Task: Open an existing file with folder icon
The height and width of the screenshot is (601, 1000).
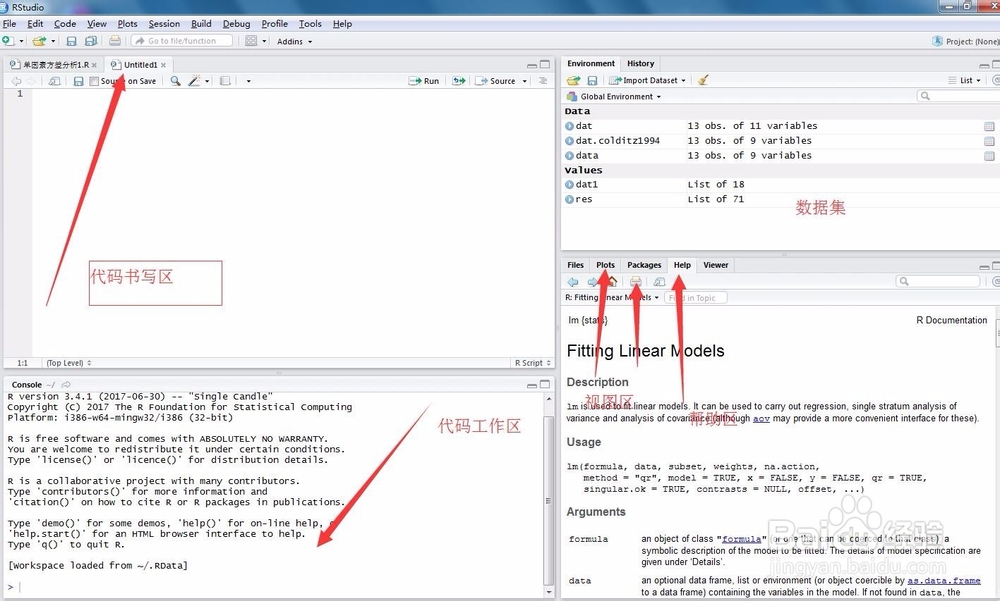Action: [40, 41]
